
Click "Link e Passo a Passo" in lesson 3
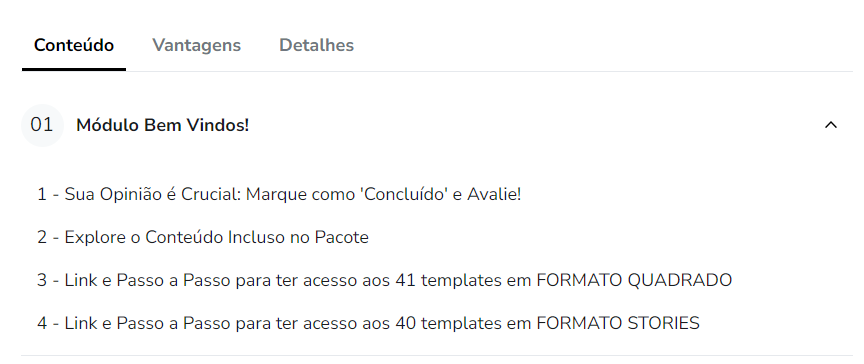(148, 280)
